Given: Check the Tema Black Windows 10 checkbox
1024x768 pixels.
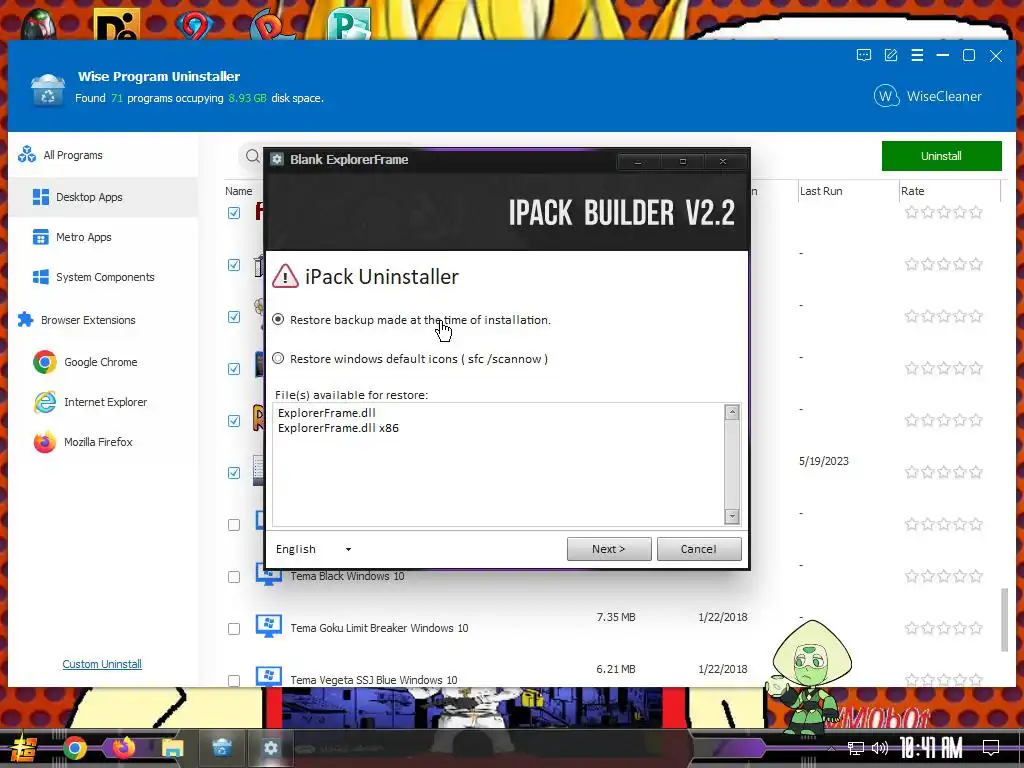Looking at the screenshot, I should [x=234, y=577].
